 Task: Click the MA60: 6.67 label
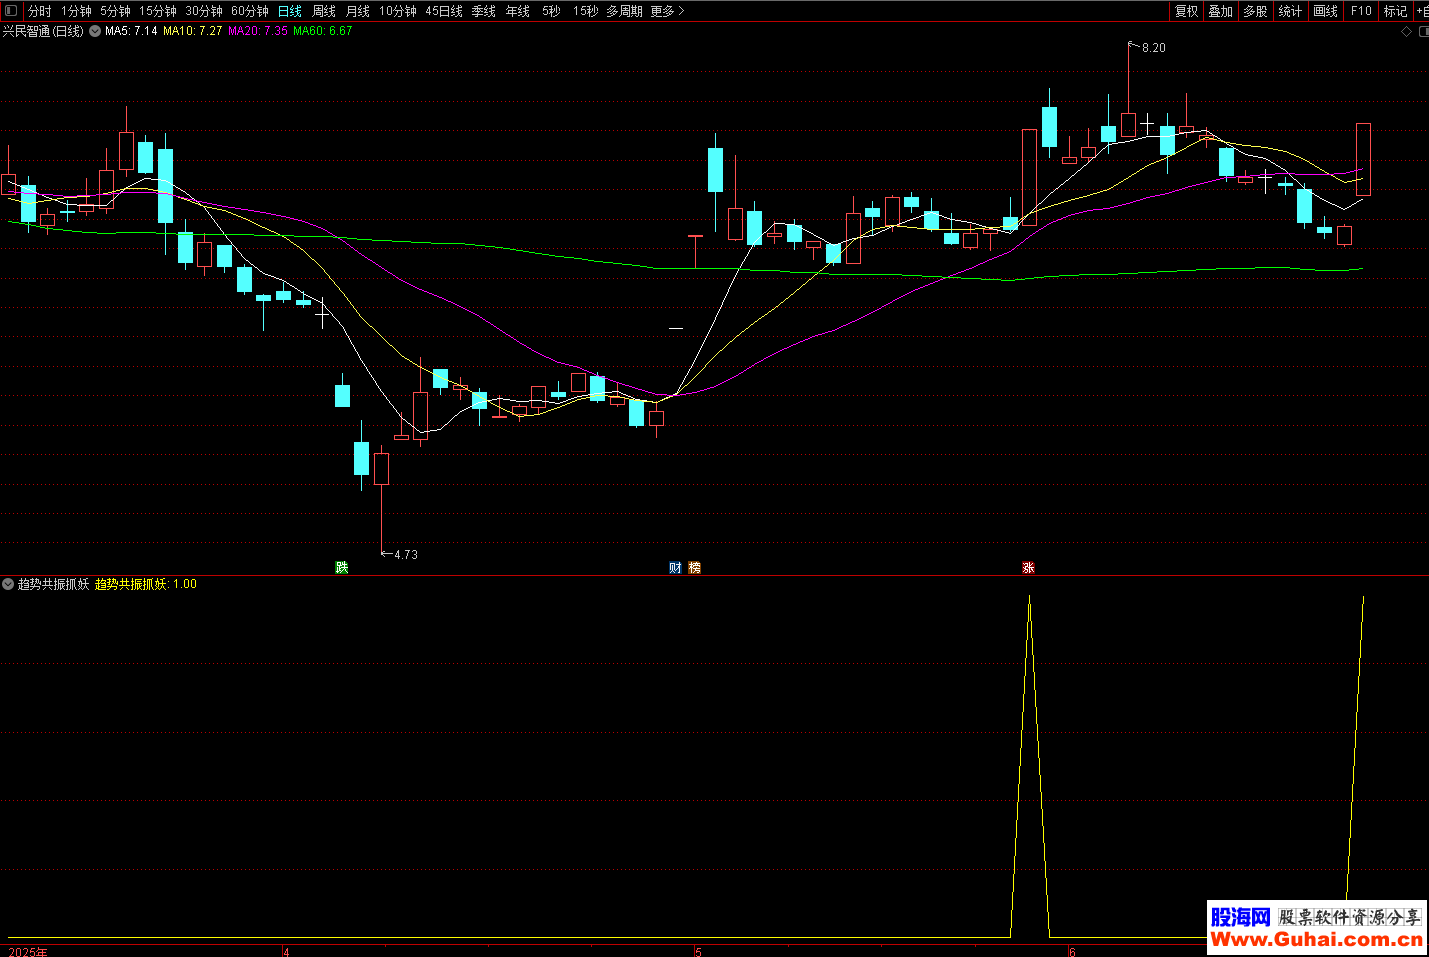coord(323,31)
